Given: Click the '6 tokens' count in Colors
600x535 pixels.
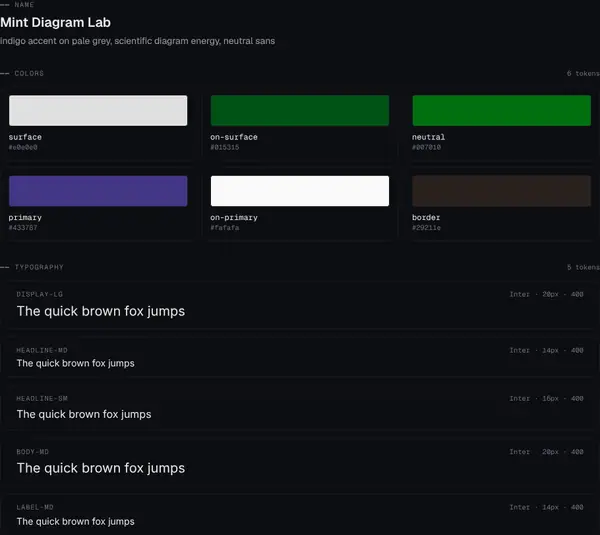Looking at the screenshot, I should click(583, 73).
